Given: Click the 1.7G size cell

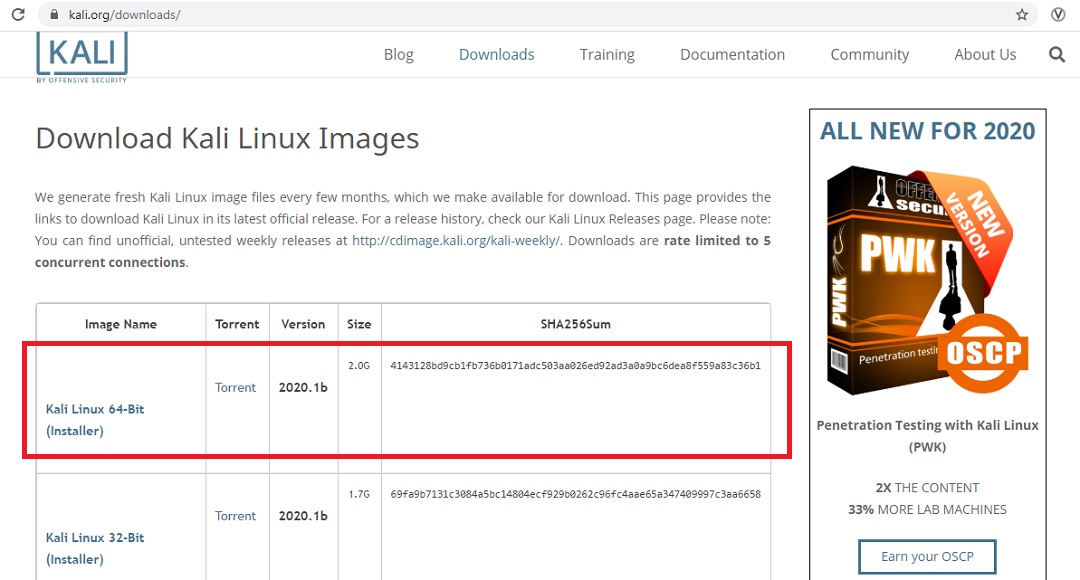Looking at the screenshot, I should [x=359, y=494].
